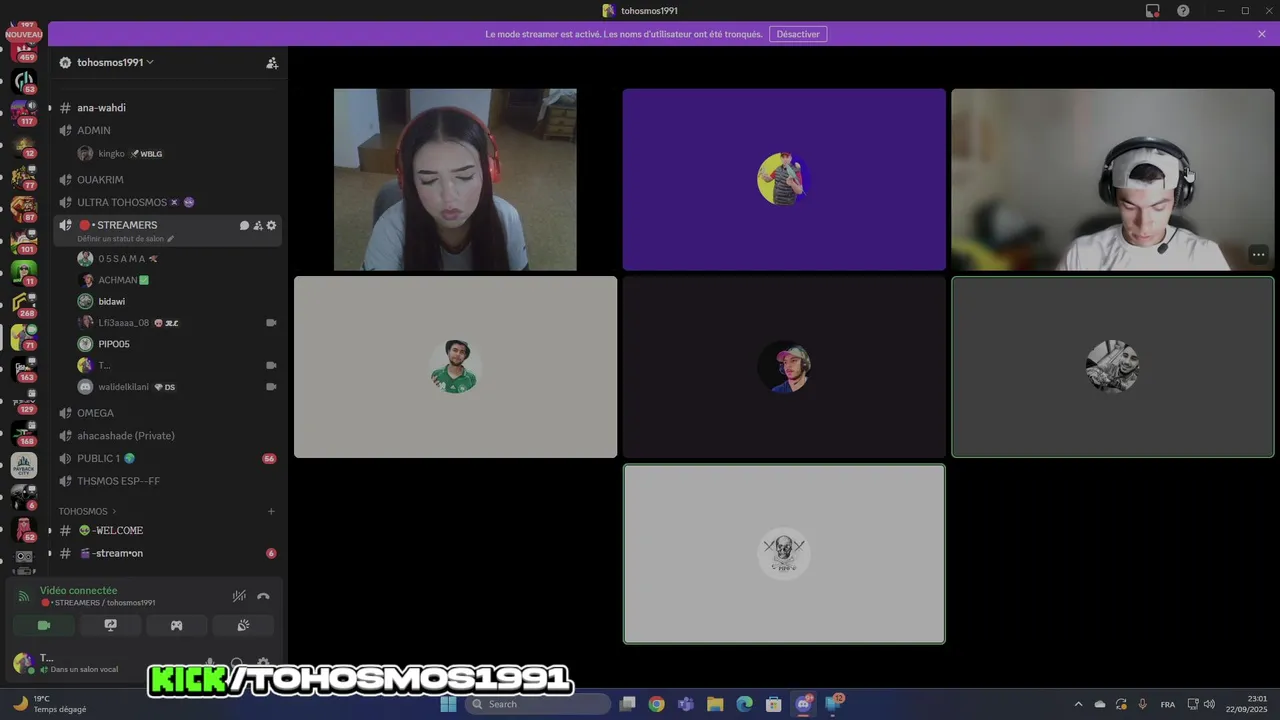
Task: Open Google Chrome from taskbar
Action: pos(656,704)
